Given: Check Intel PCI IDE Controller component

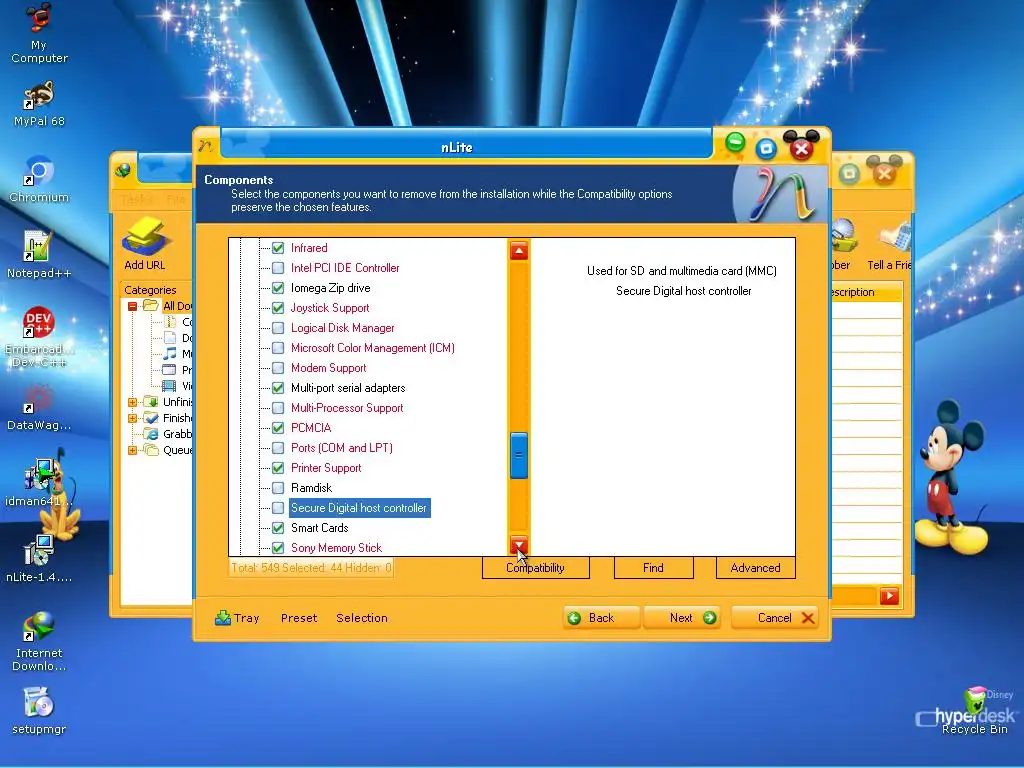Looking at the screenshot, I should 278,268.
